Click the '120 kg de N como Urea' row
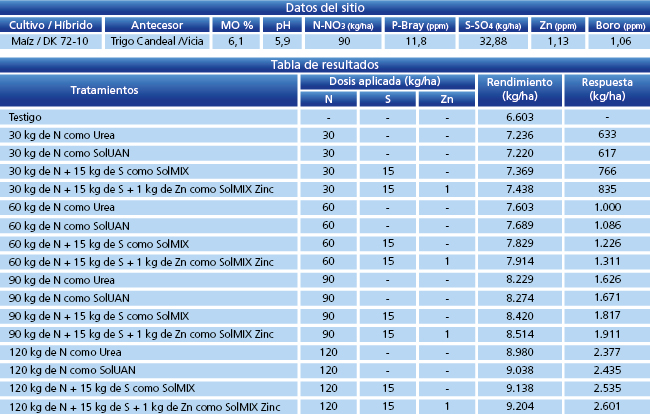Screen dimensions: 650x414 pyautogui.click(x=64, y=351)
